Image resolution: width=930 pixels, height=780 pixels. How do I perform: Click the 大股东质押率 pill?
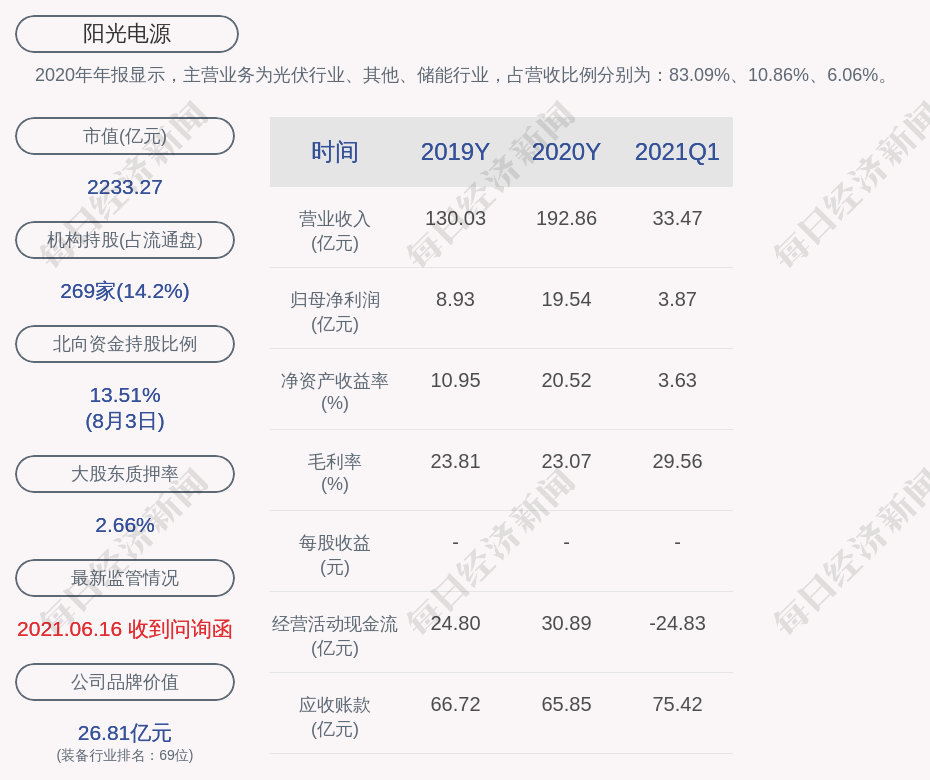(125, 474)
